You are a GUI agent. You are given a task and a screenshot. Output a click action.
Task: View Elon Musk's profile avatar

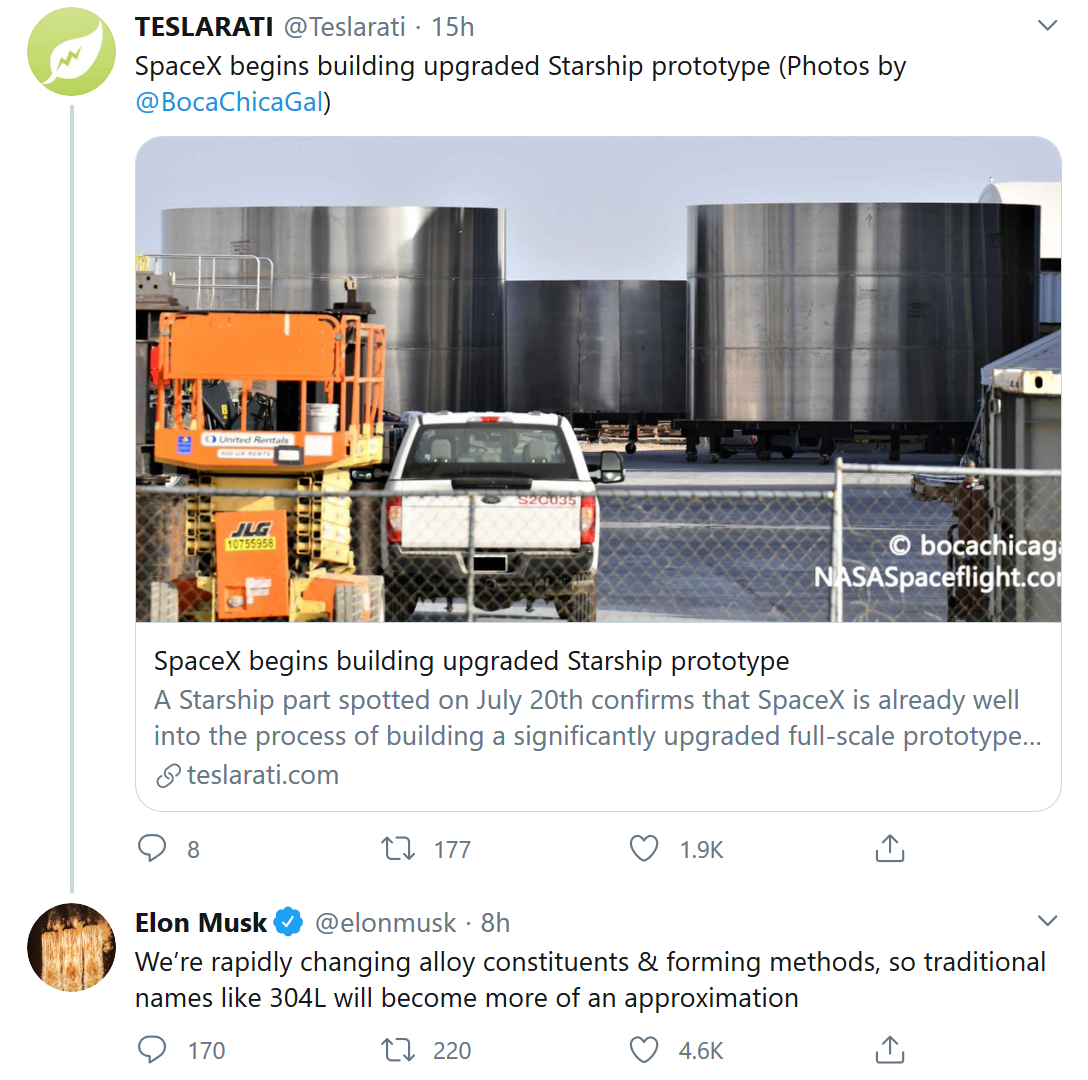pyautogui.click(x=71, y=947)
